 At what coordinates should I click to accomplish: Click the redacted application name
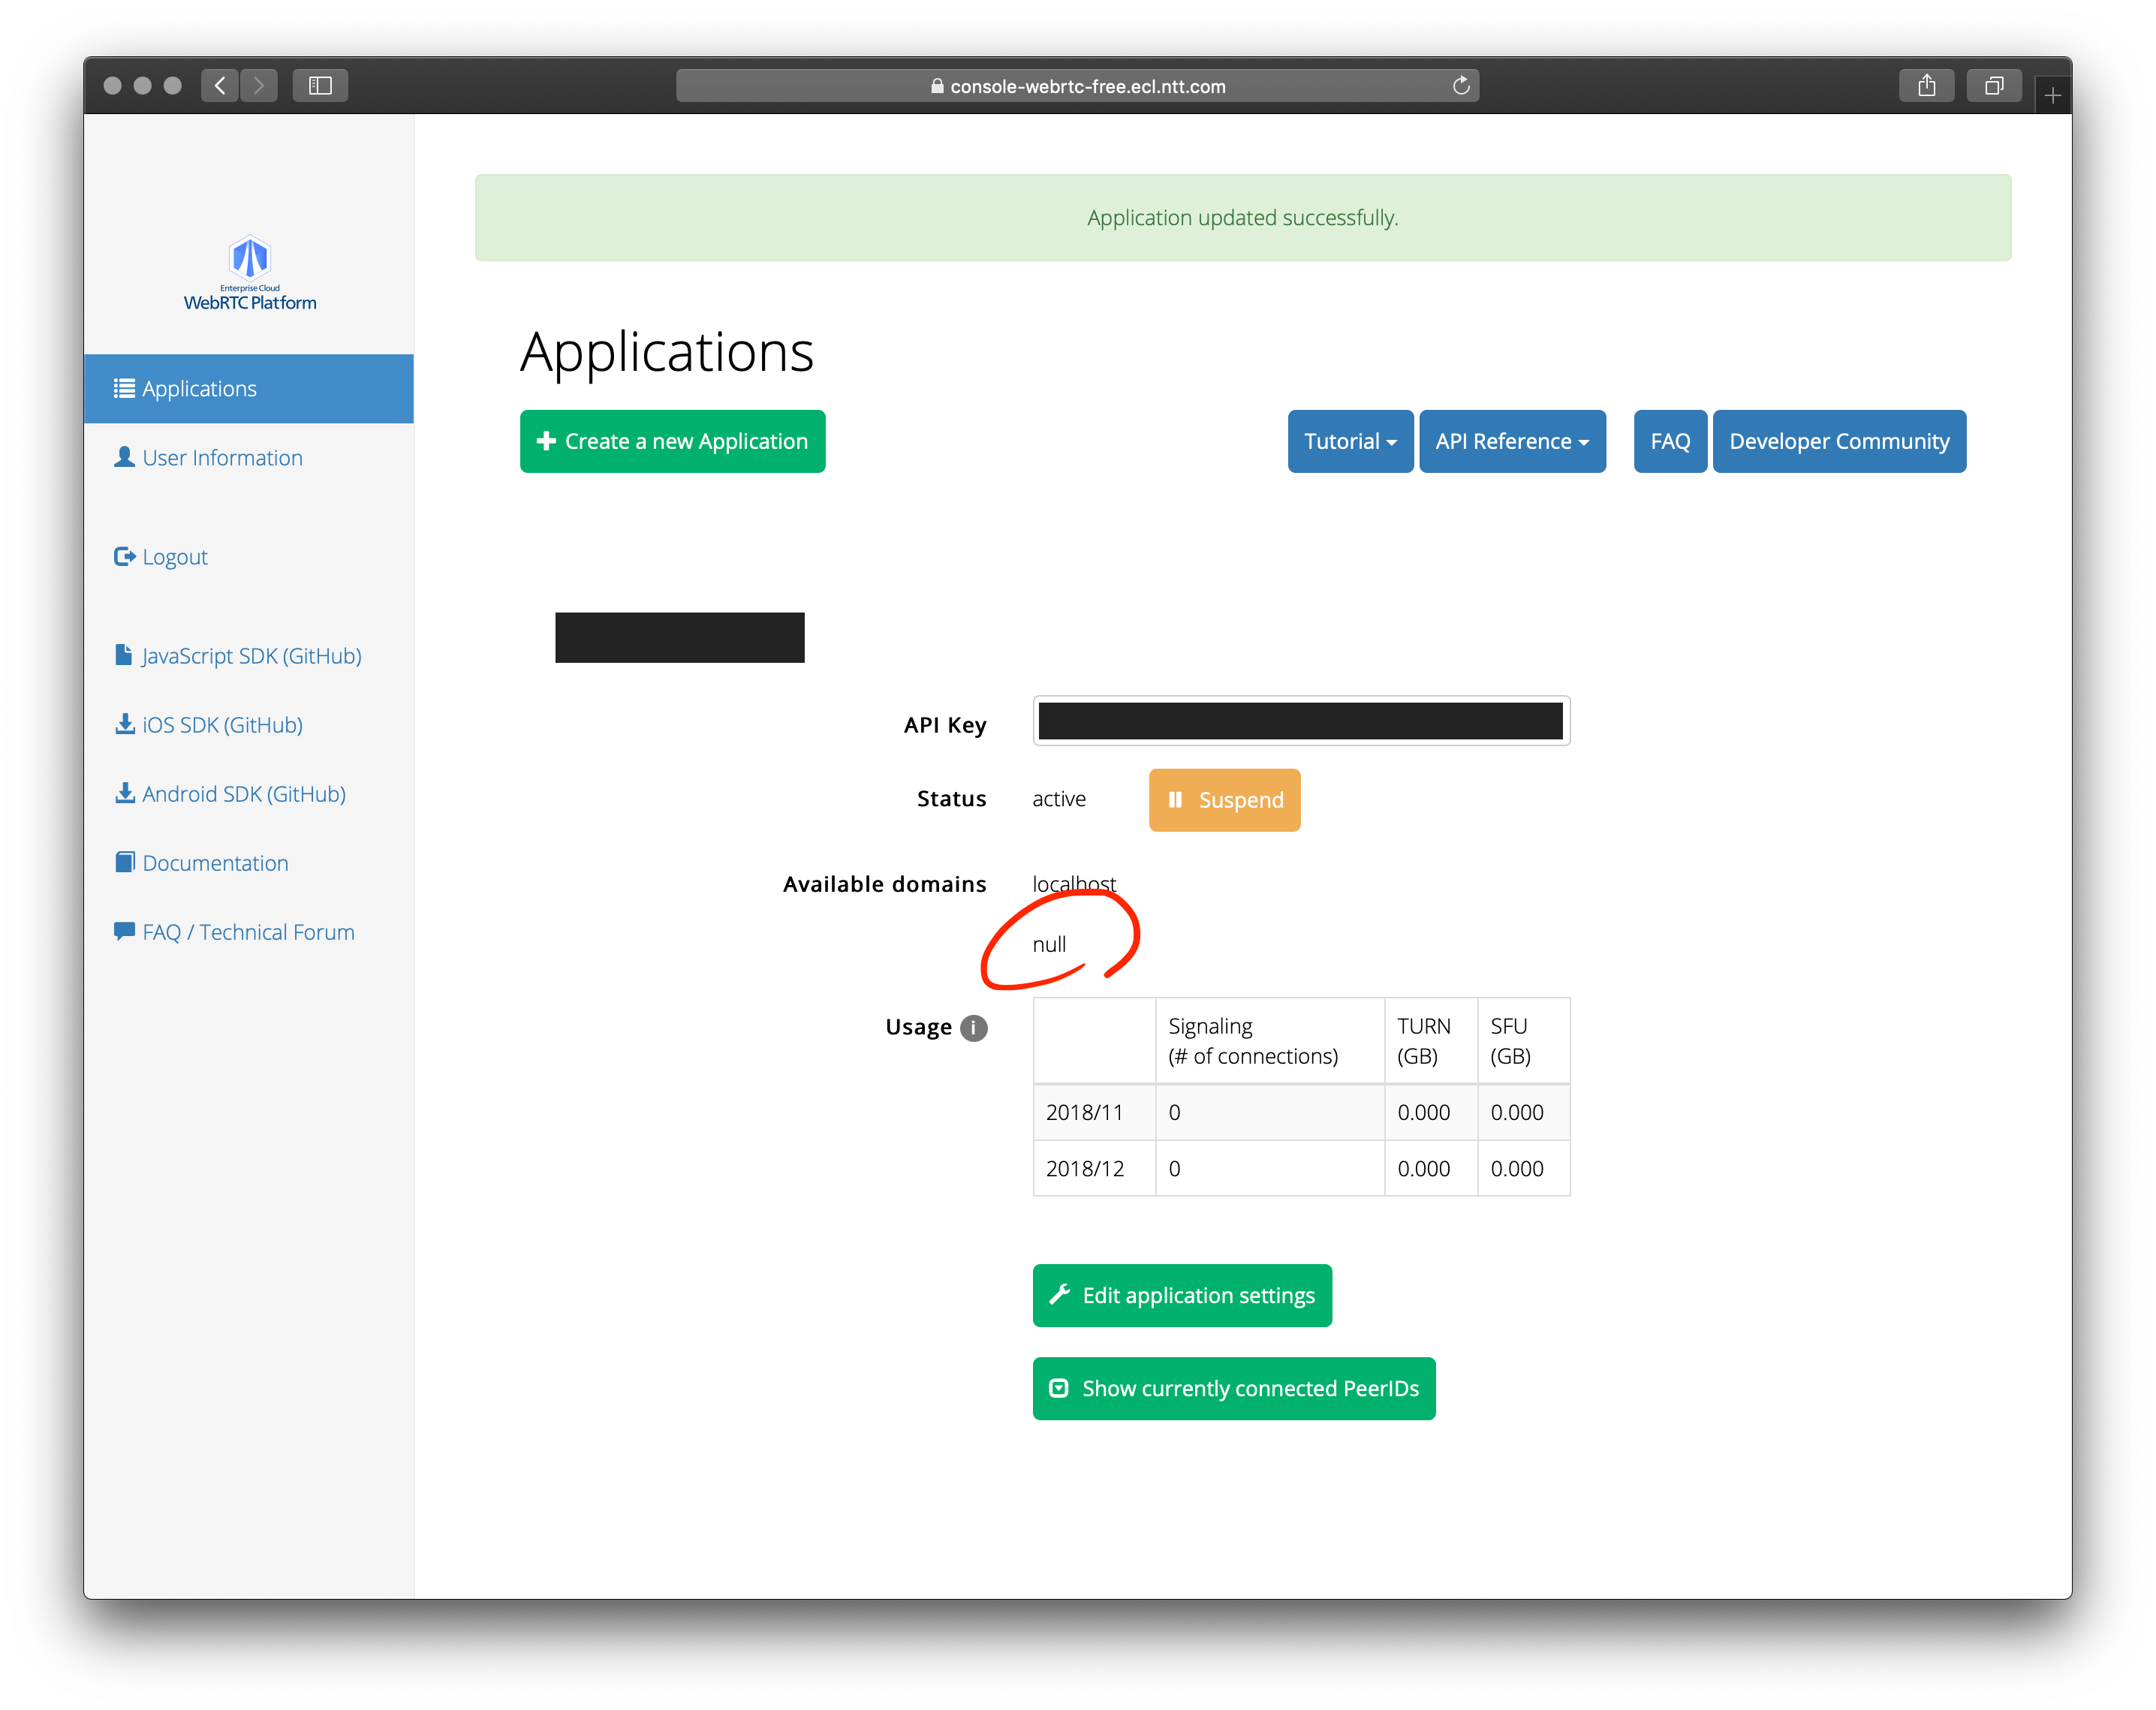tap(680, 638)
